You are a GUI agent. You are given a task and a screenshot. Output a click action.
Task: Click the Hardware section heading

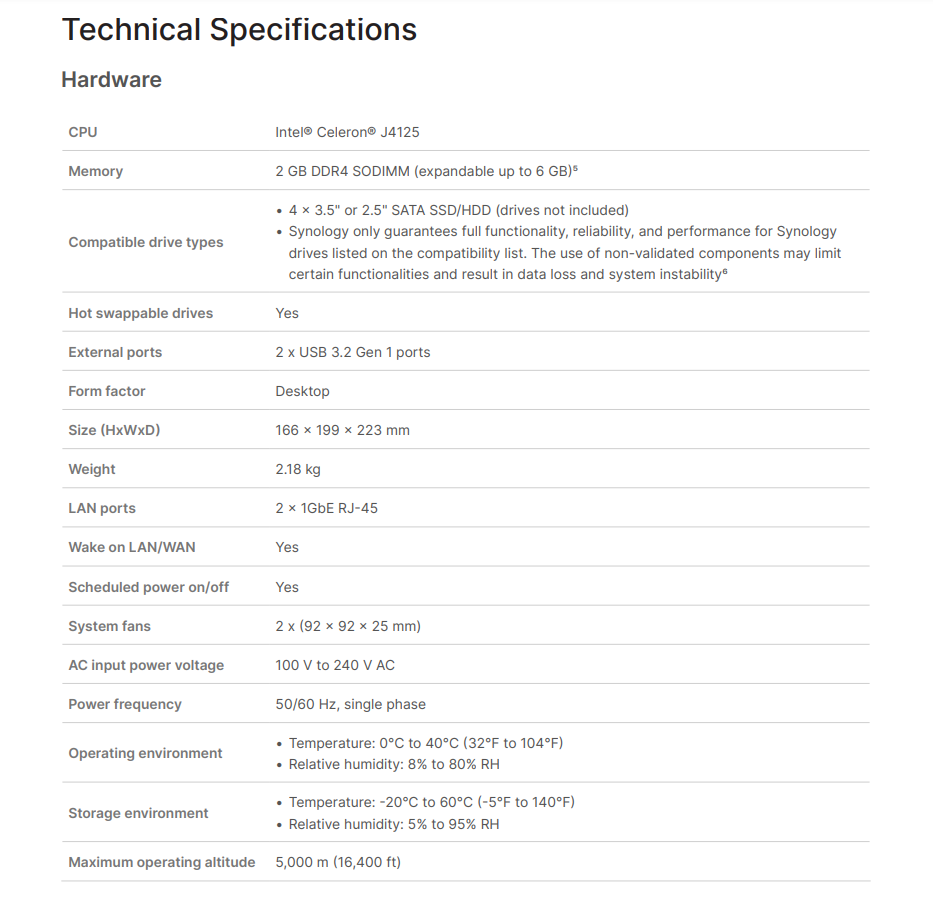tap(111, 80)
